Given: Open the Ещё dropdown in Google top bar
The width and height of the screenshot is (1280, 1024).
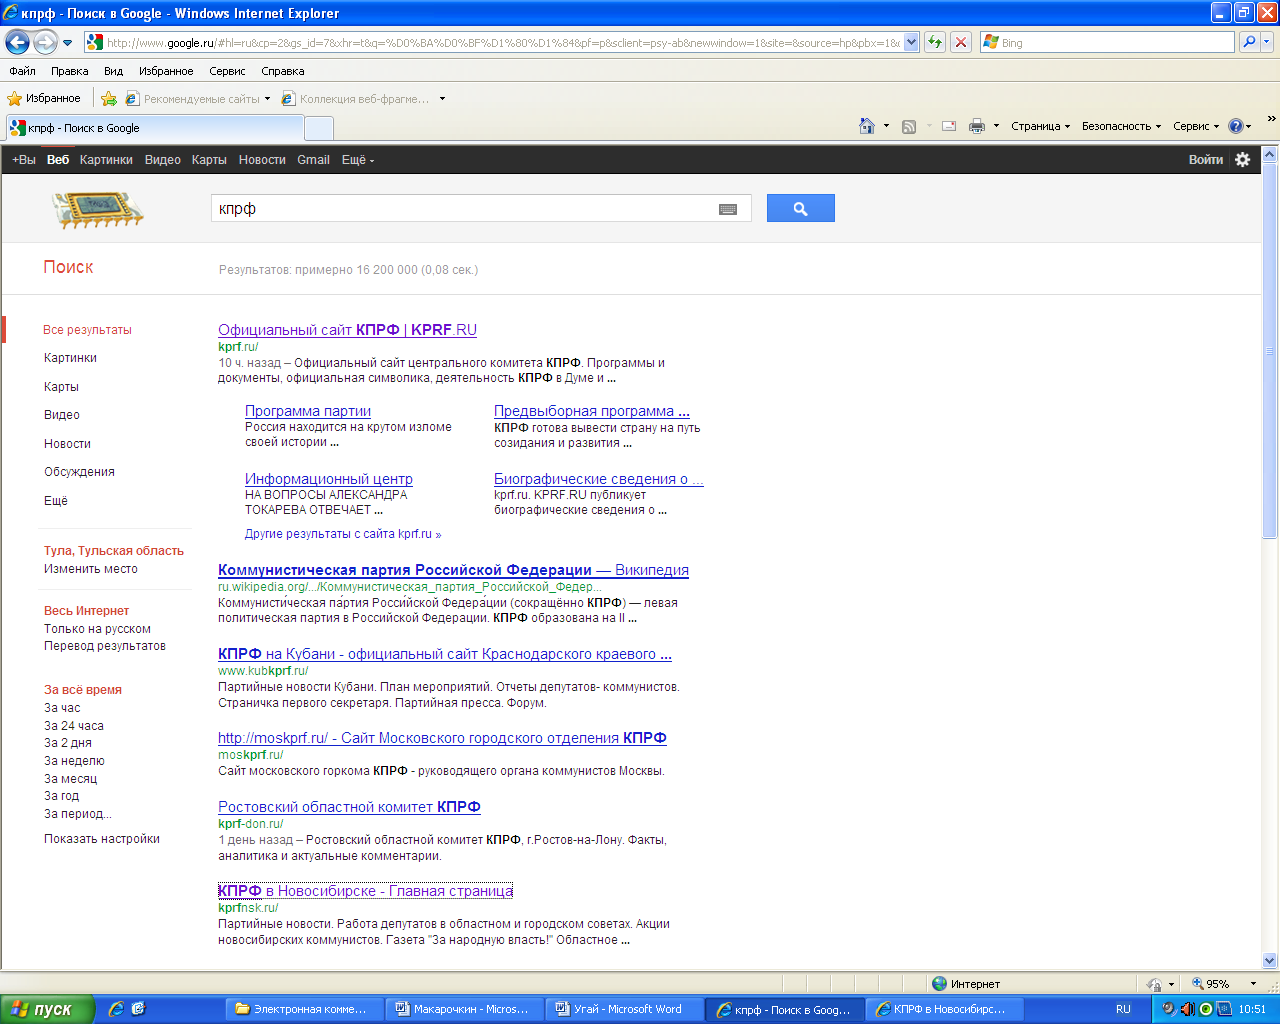Looking at the screenshot, I should [358, 160].
